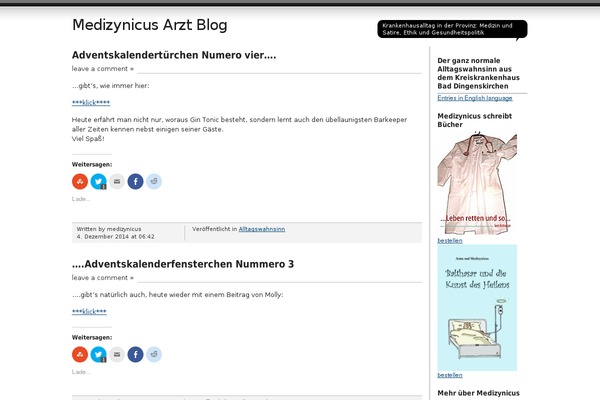This screenshot has height=400, width=600.
Task: Leave a comment on Numero vier post
Action: click(x=103, y=69)
